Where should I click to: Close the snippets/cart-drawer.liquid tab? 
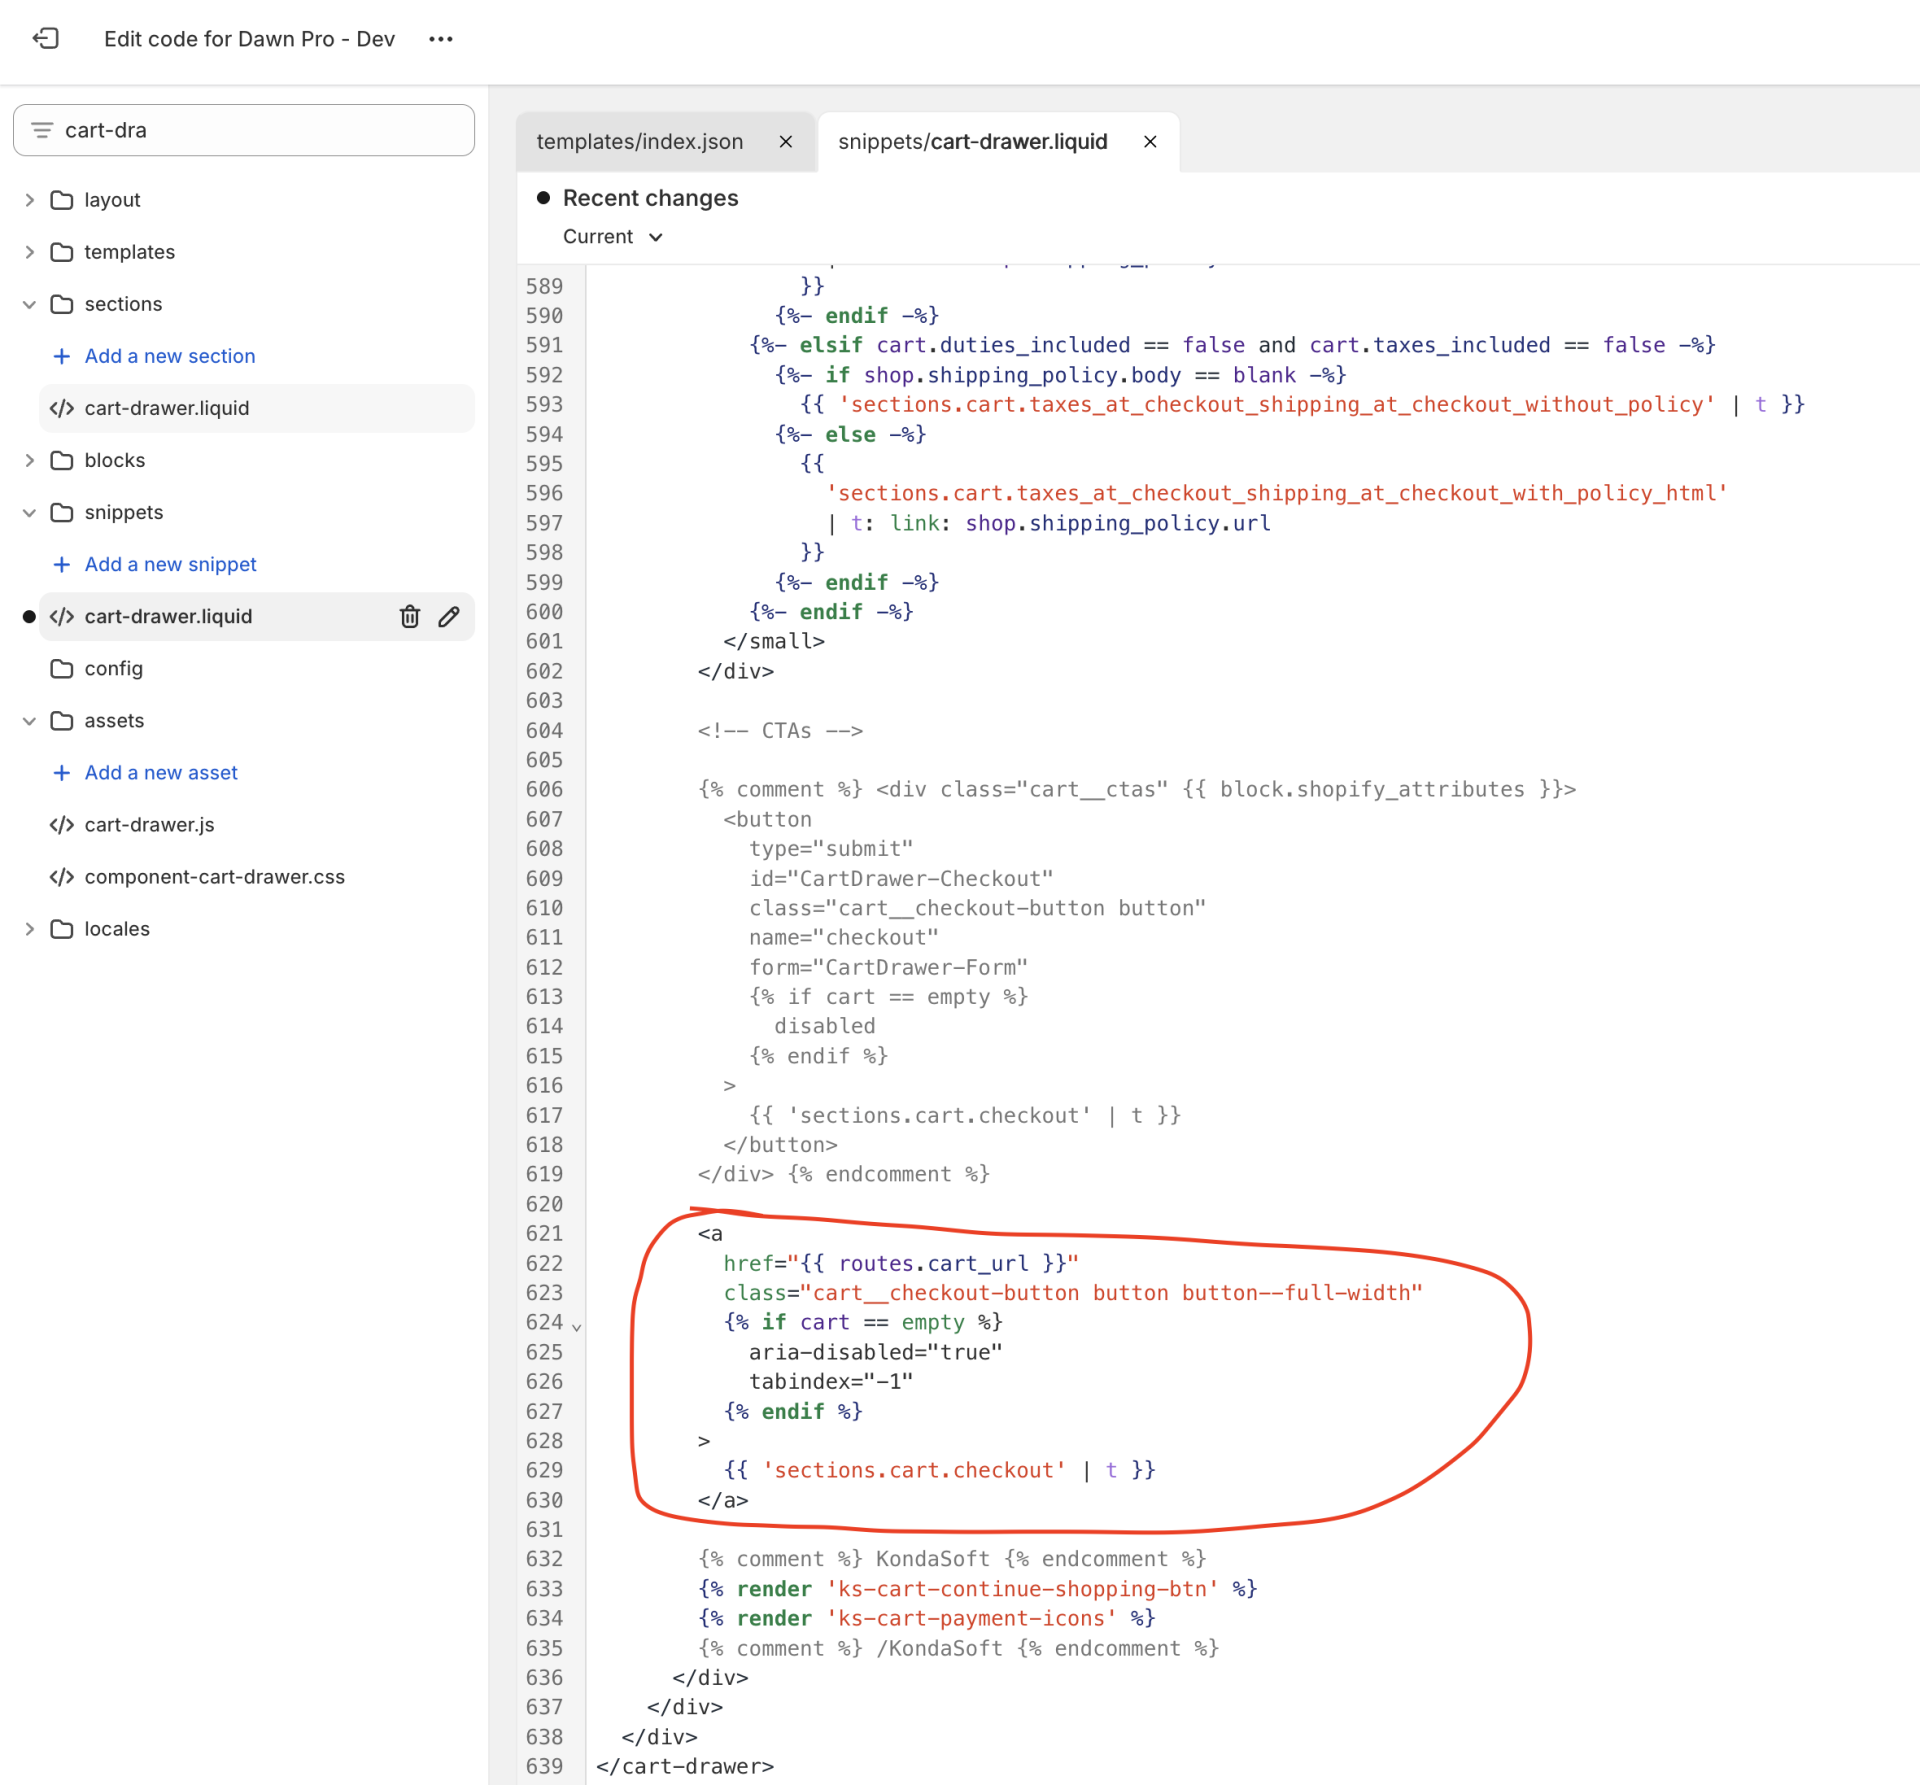(1150, 142)
